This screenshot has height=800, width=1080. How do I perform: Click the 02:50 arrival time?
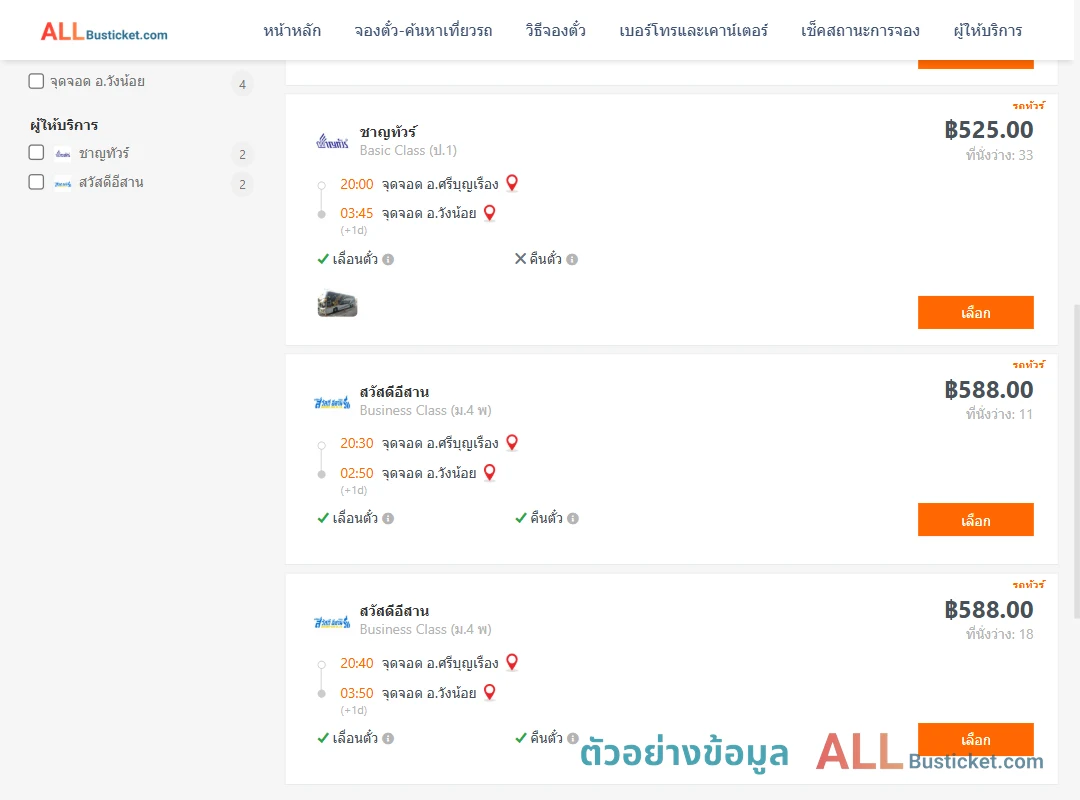pyautogui.click(x=357, y=473)
